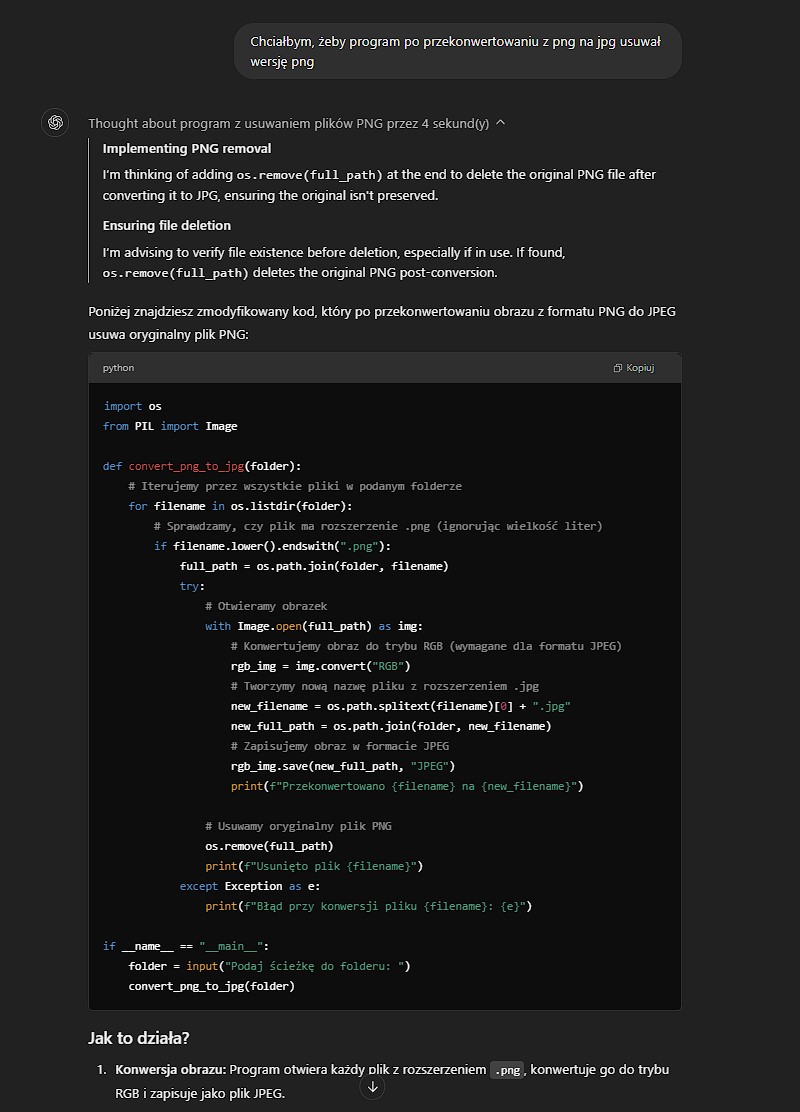Click the '.png' inline code chip

click(x=507, y=1069)
